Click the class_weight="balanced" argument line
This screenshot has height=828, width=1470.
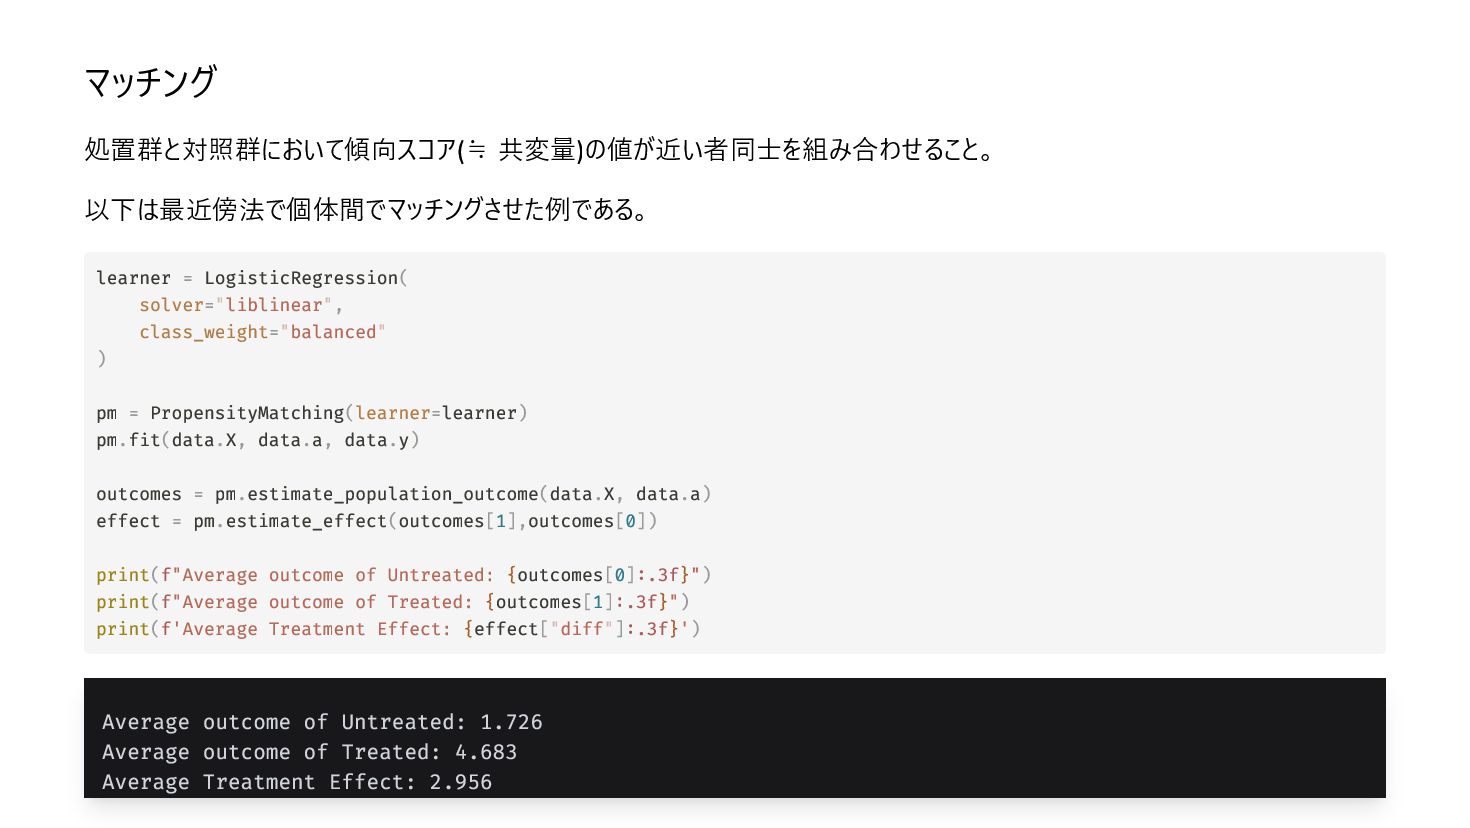pyautogui.click(x=262, y=332)
